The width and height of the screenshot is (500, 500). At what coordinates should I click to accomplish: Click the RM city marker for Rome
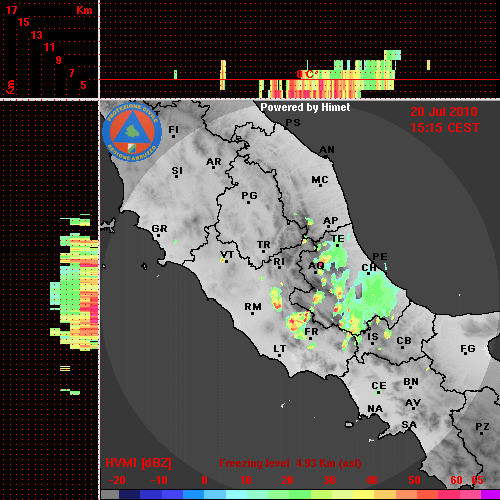coord(253,308)
